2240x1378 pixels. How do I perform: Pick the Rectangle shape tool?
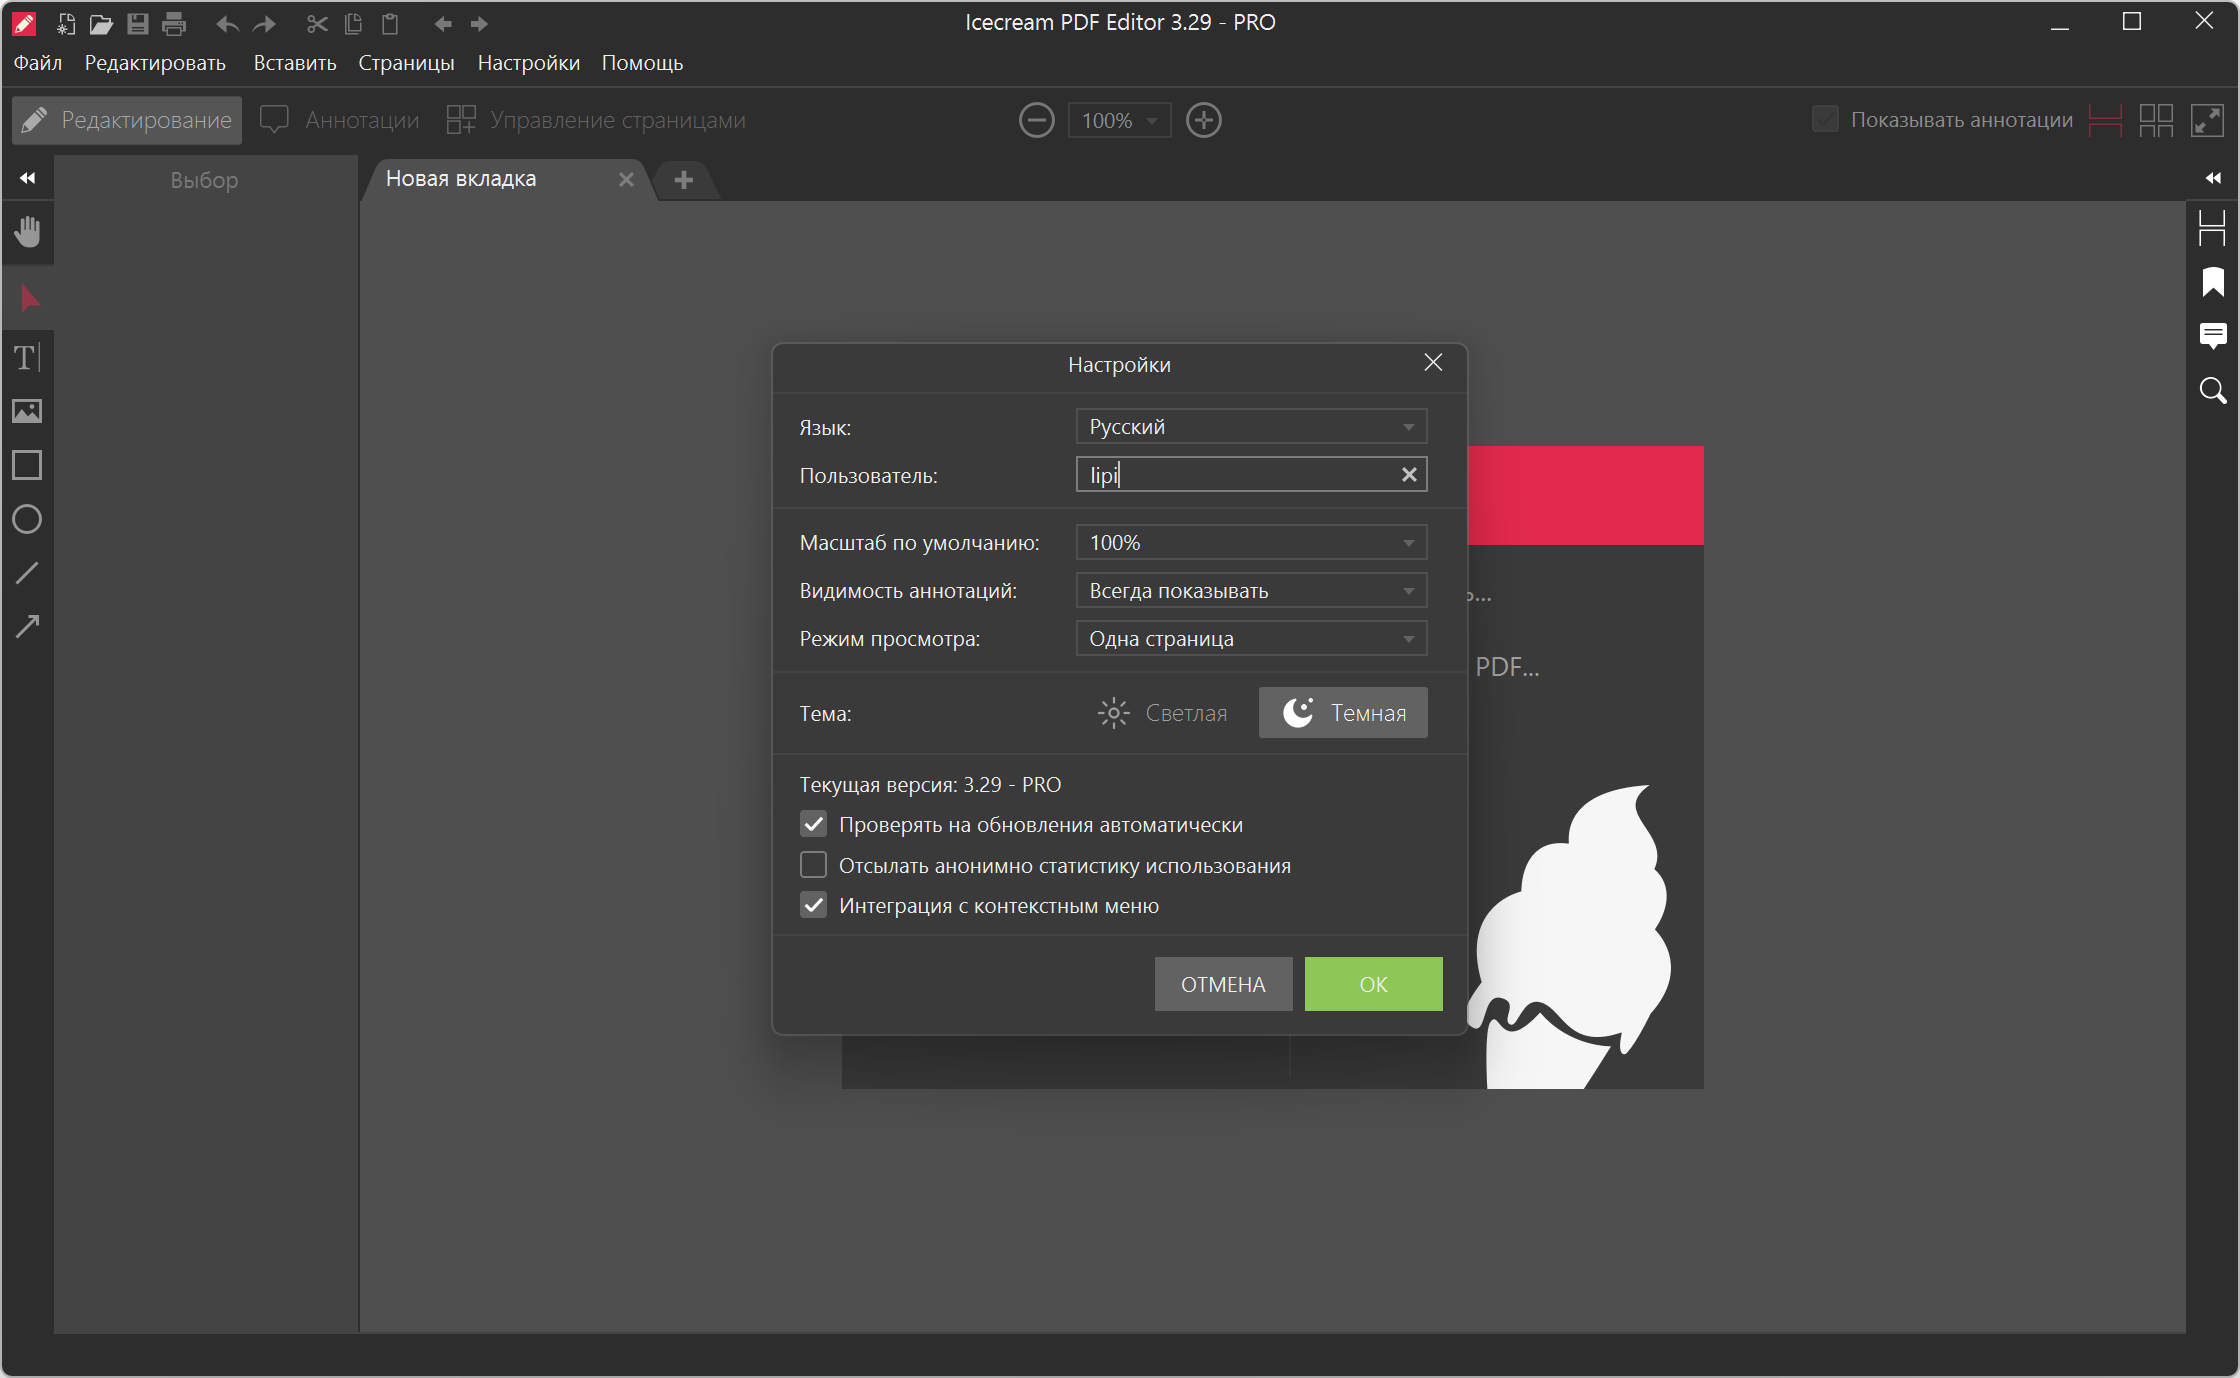click(x=27, y=465)
